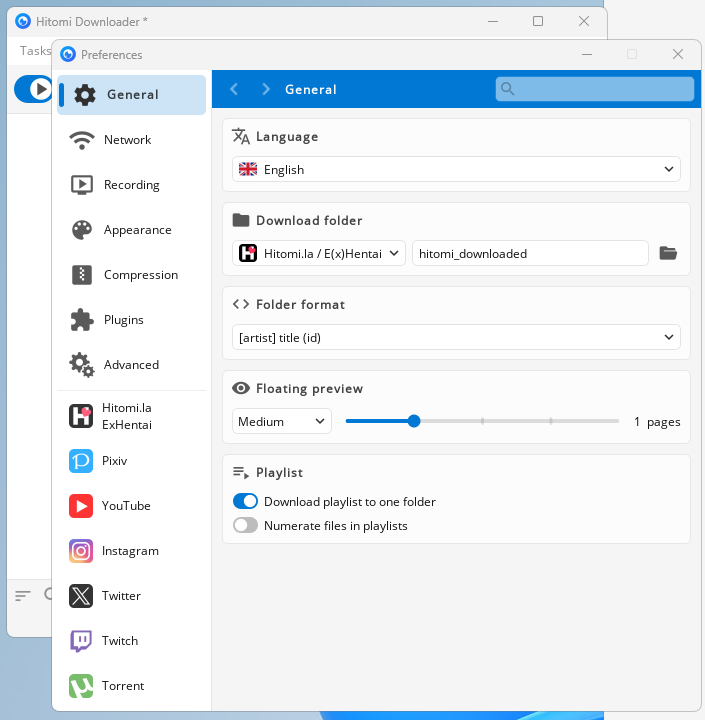Disable Download playlist to one folder
This screenshot has height=720, width=705.
tap(245, 502)
